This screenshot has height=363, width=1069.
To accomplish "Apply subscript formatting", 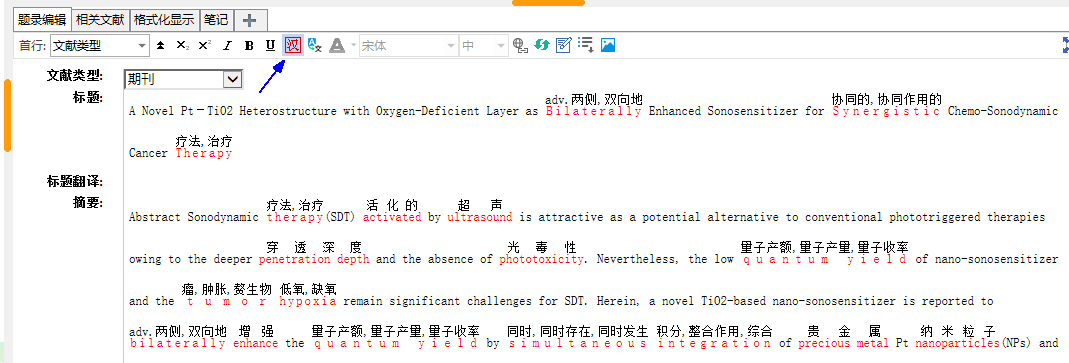I will pyautogui.click(x=182, y=46).
